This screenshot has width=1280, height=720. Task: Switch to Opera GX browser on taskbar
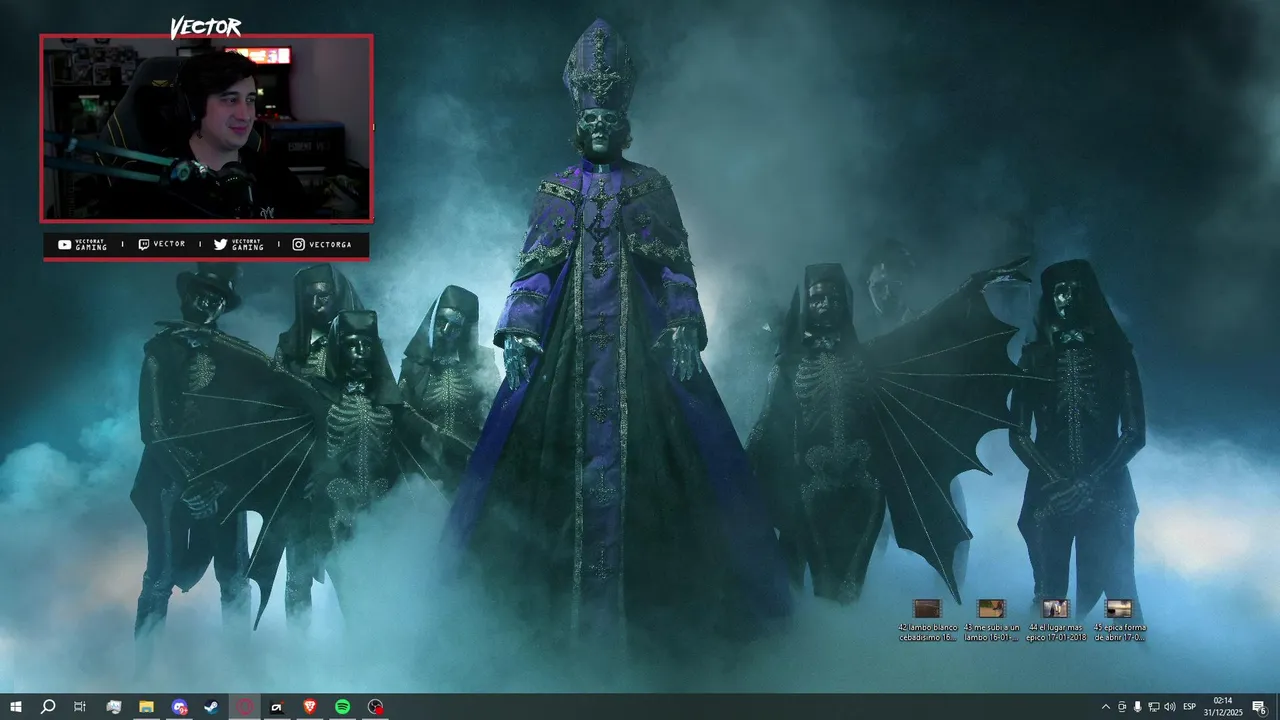coord(244,707)
